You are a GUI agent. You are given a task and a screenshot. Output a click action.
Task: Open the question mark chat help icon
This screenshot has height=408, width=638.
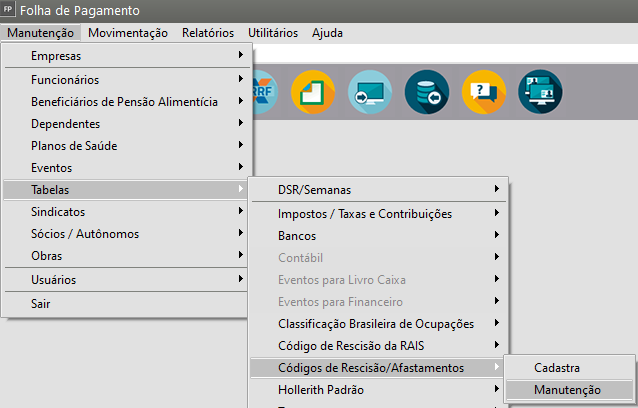pyautogui.click(x=483, y=93)
